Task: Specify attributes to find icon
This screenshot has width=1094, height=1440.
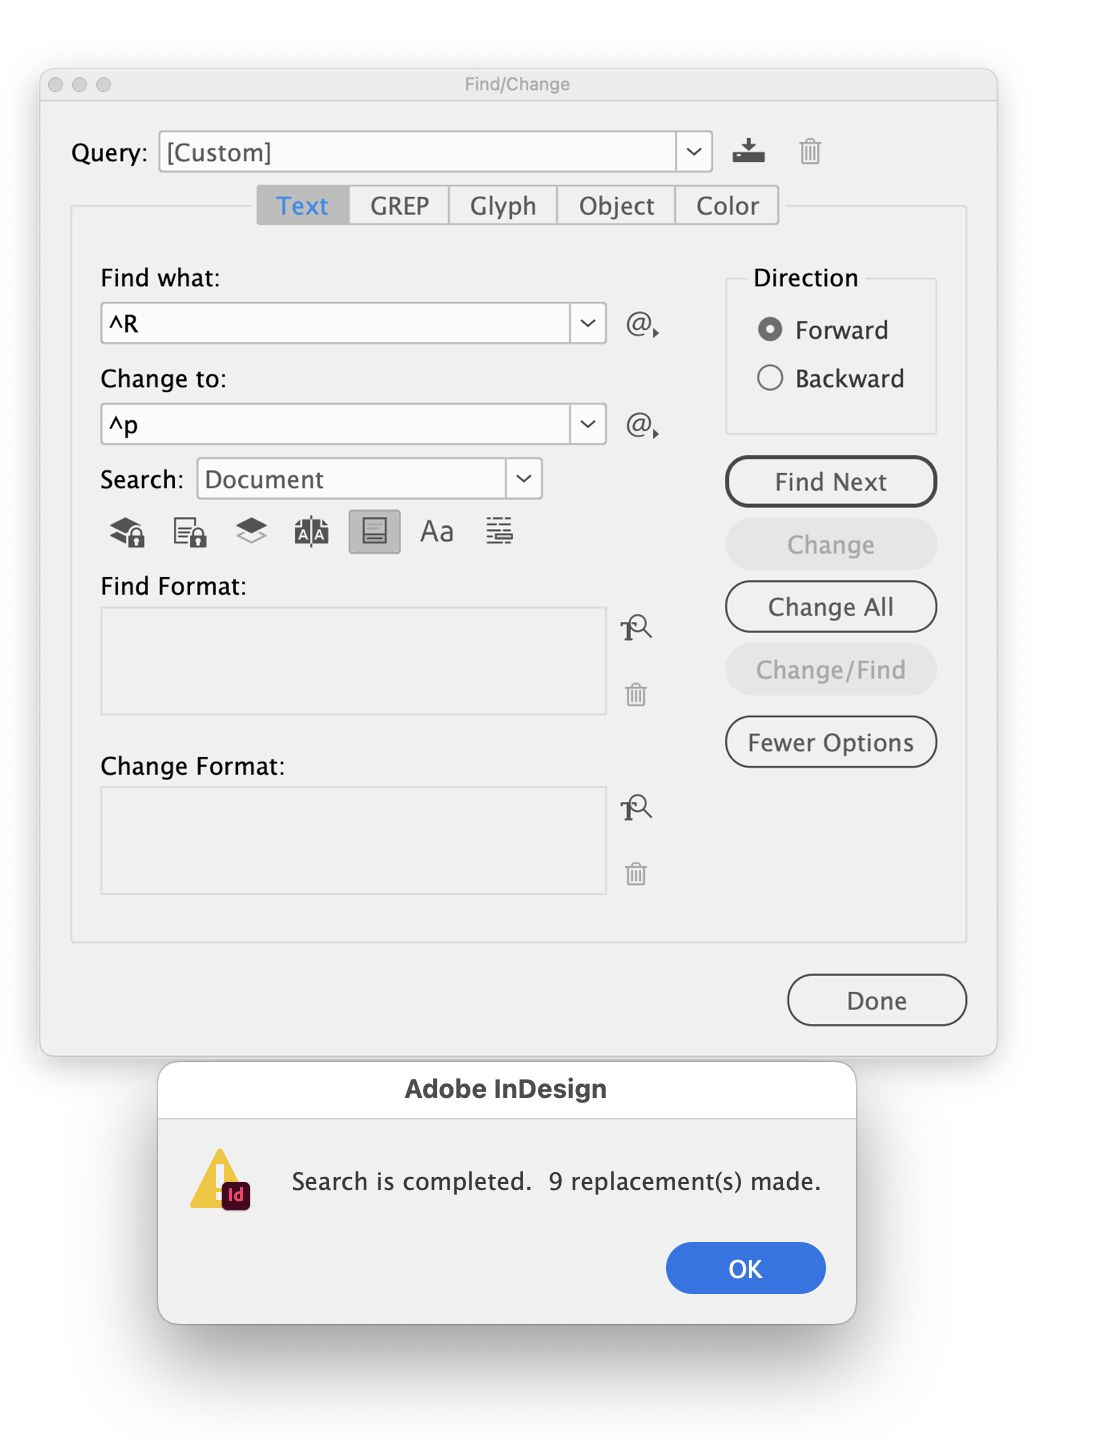Action: [636, 628]
